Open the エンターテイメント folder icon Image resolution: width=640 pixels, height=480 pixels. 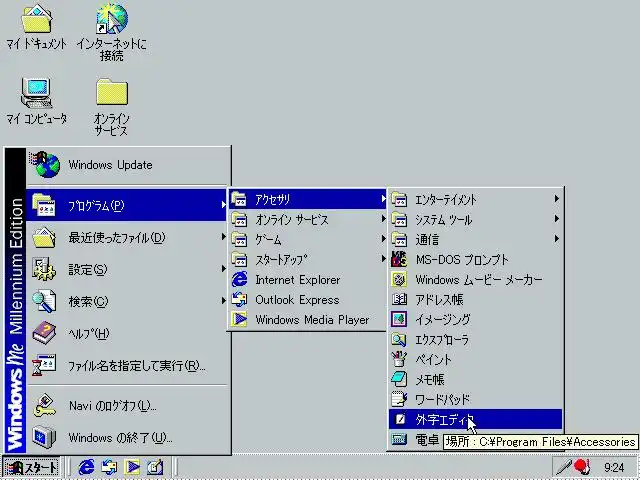[x=399, y=200]
